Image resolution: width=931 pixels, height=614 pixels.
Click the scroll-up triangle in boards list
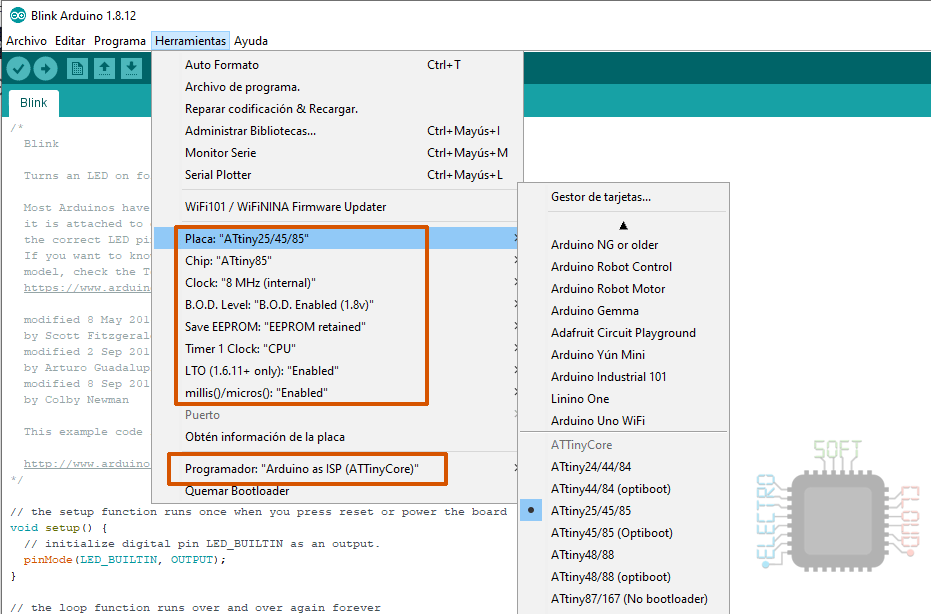tap(623, 226)
